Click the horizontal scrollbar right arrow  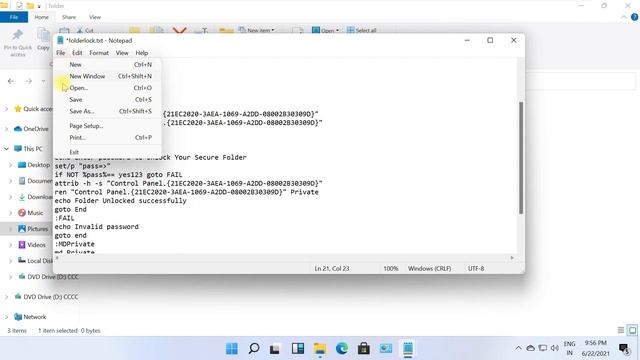click(512, 258)
